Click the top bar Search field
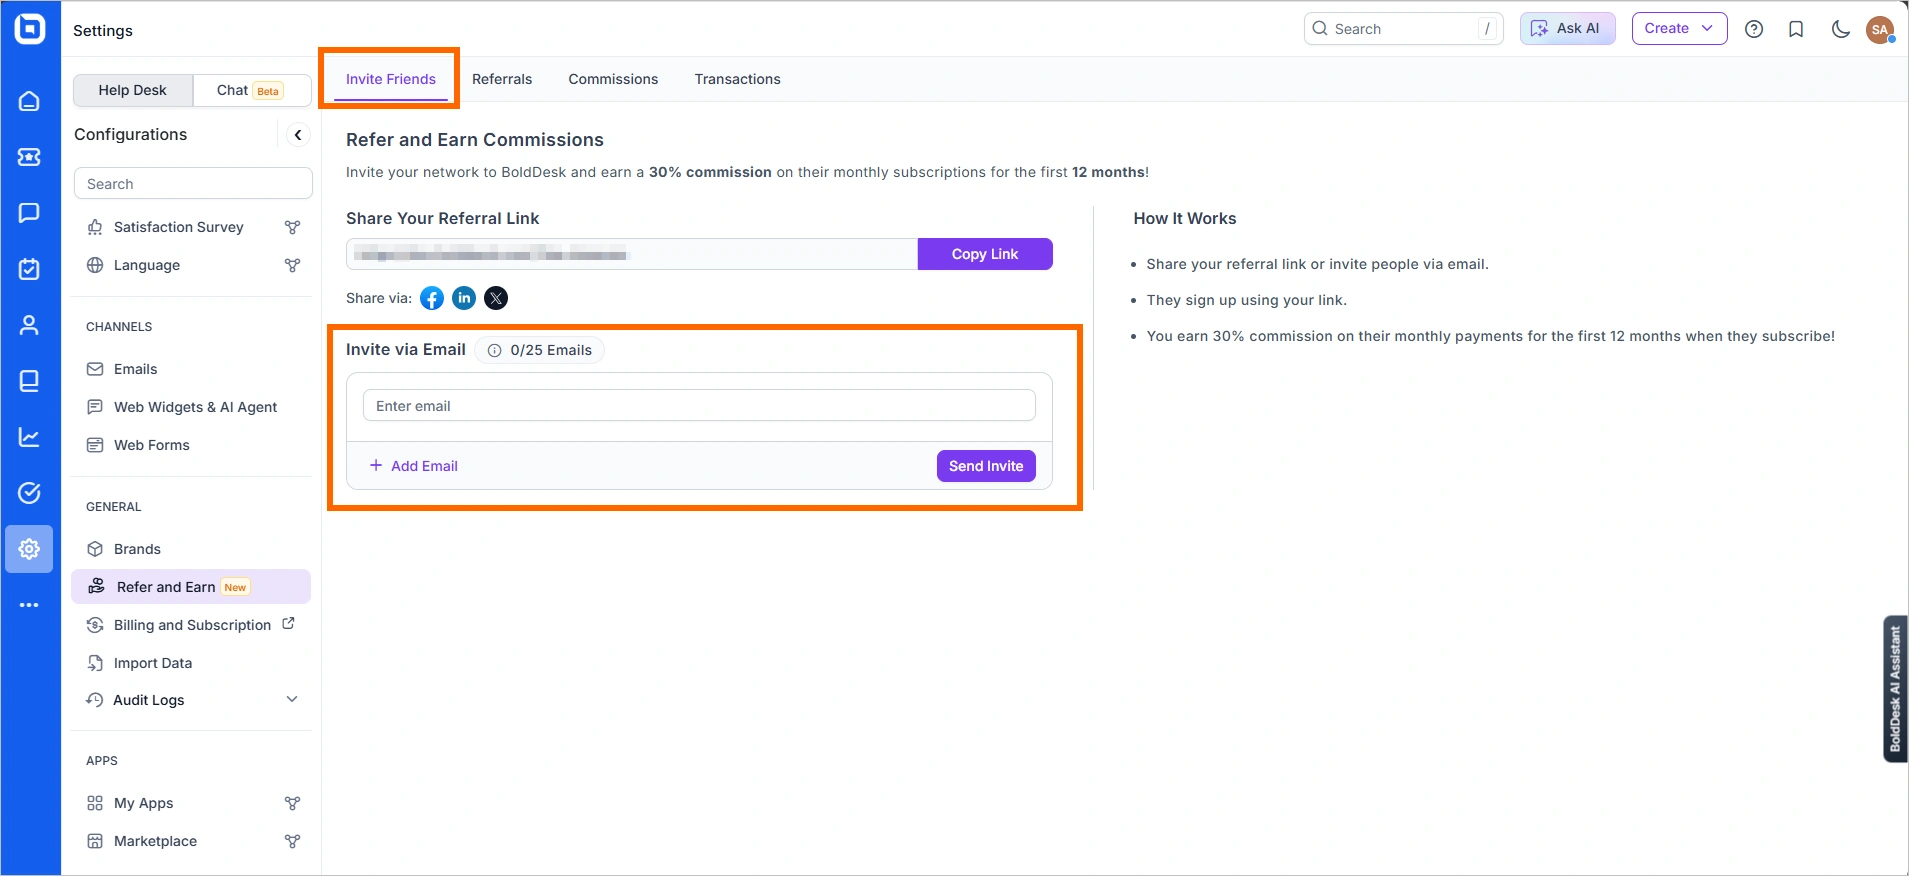This screenshot has width=1909, height=876. (1403, 29)
